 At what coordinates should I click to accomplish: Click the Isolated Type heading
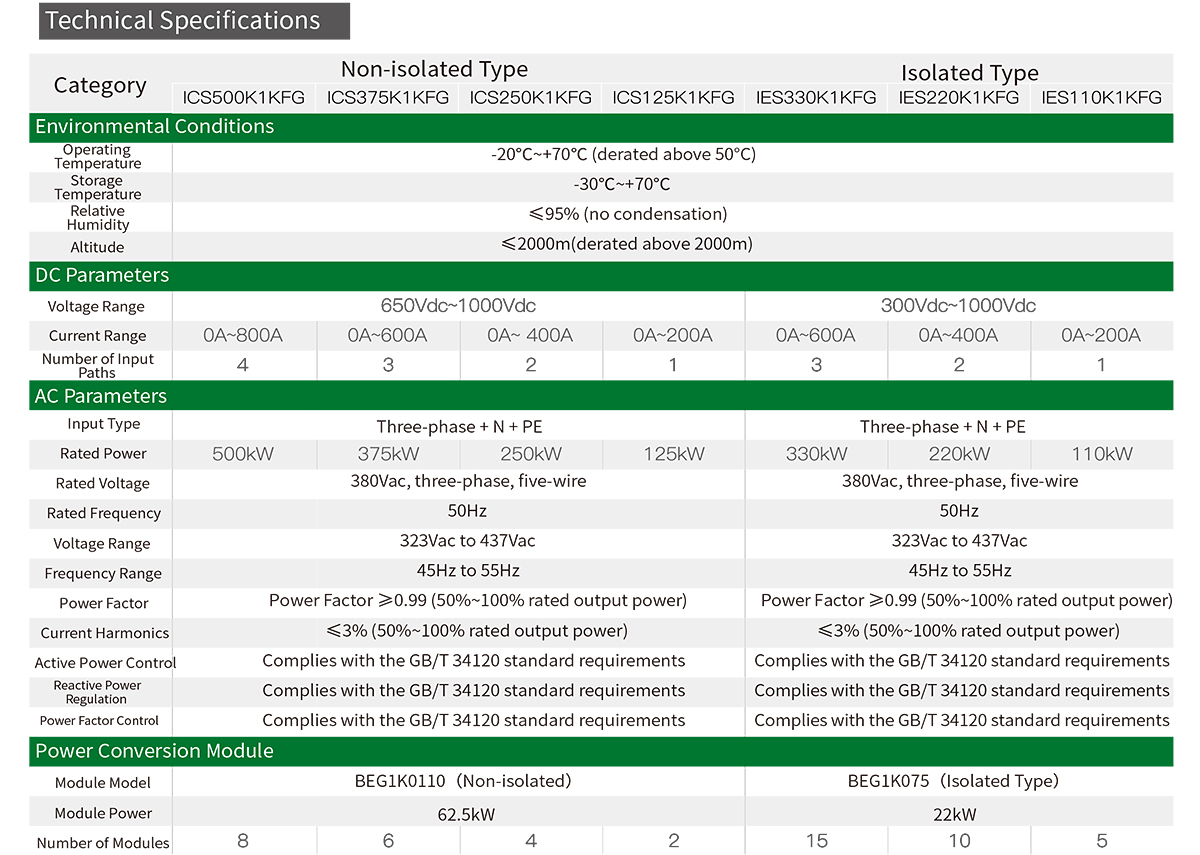click(969, 73)
